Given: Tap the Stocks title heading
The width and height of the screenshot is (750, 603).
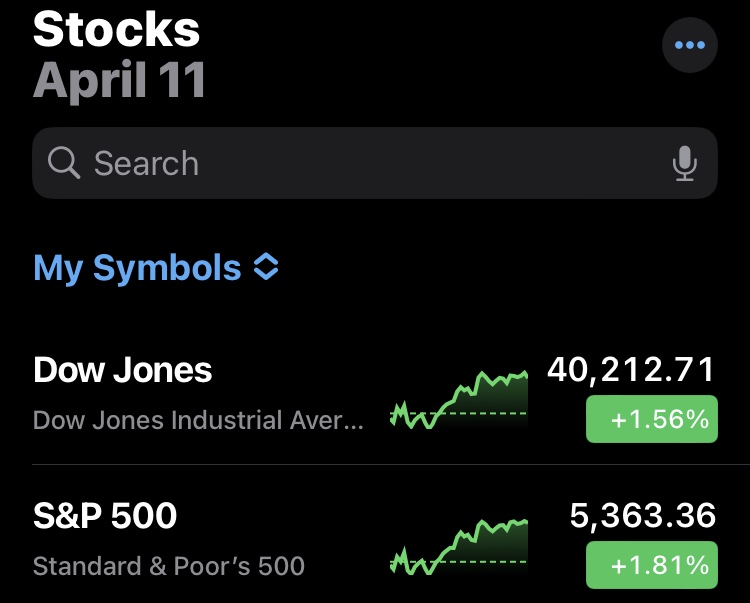Looking at the screenshot, I should (x=116, y=30).
